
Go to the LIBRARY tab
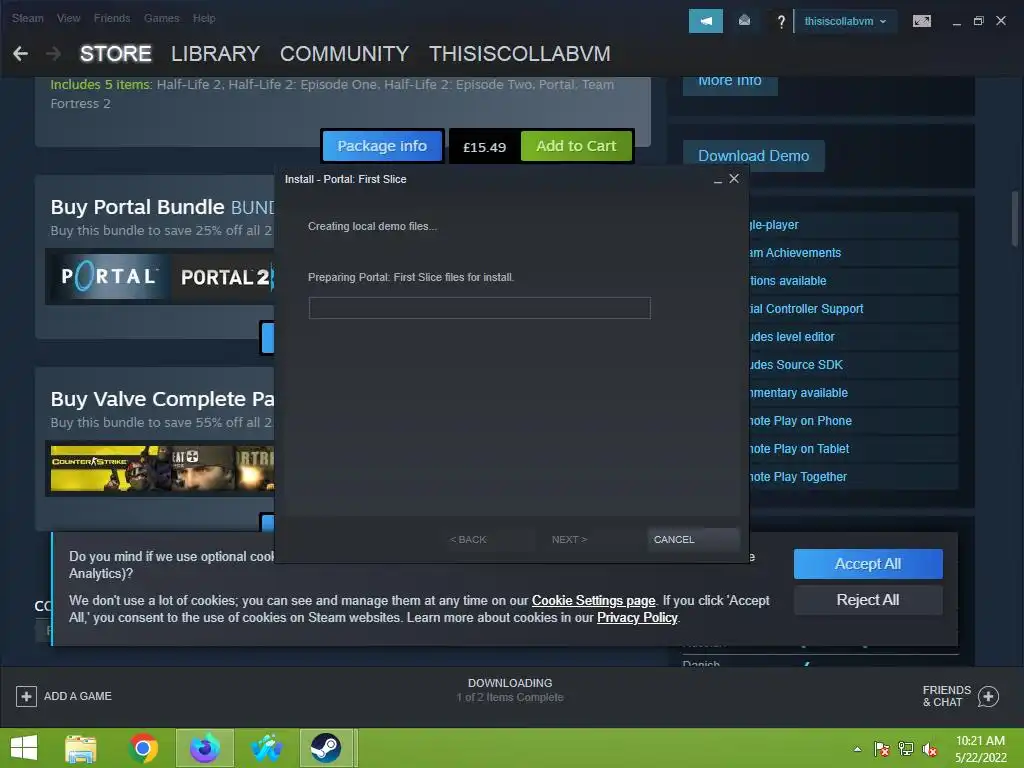pos(216,54)
